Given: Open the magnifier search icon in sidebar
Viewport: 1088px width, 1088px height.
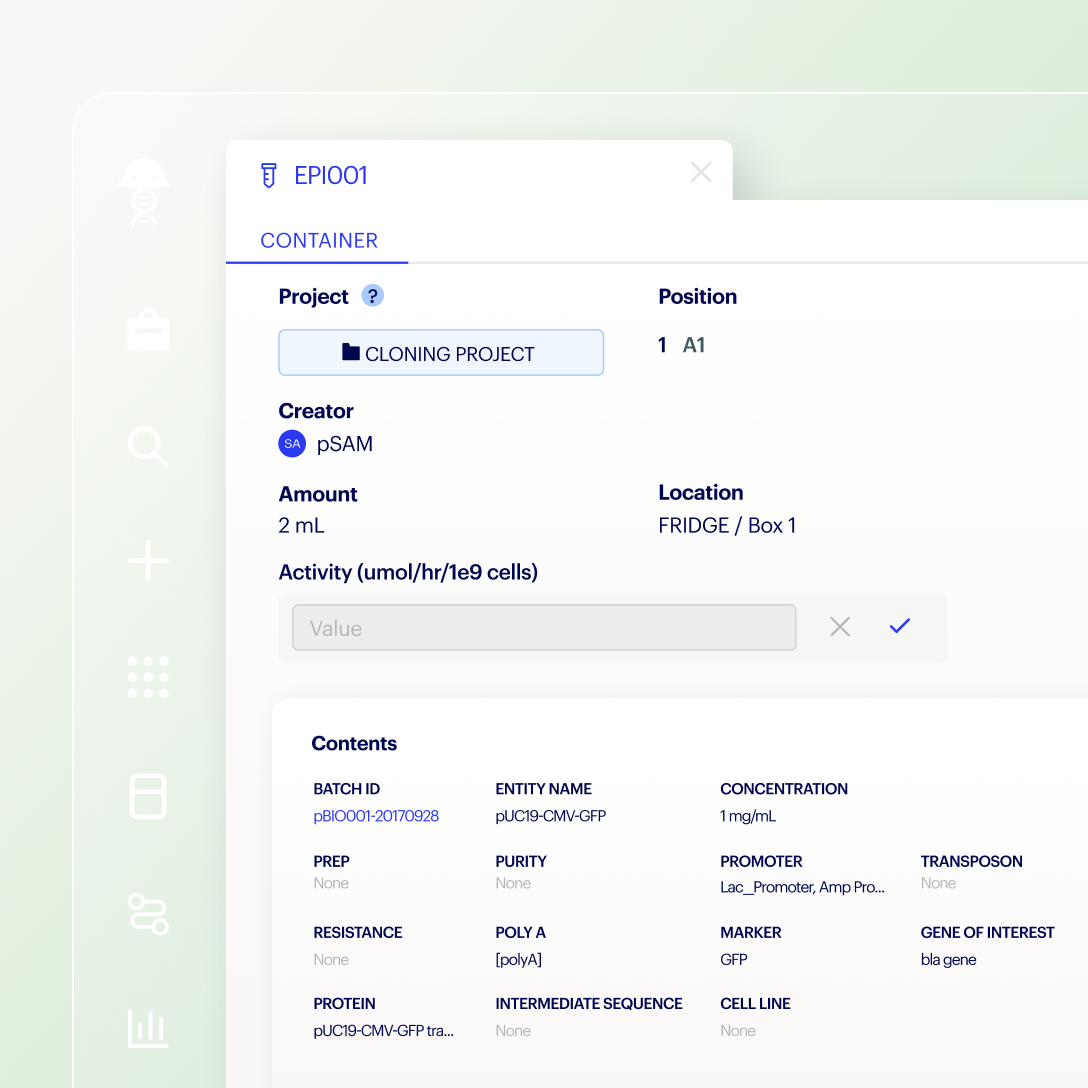Looking at the screenshot, I should [148, 446].
